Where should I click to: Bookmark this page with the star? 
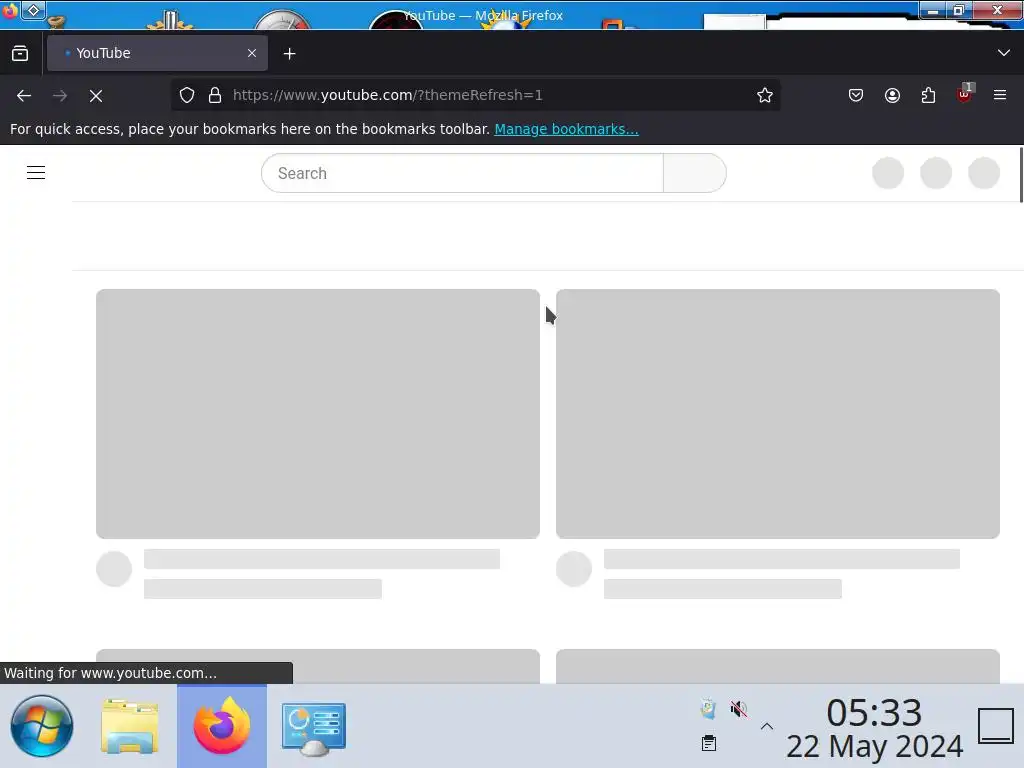point(765,95)
